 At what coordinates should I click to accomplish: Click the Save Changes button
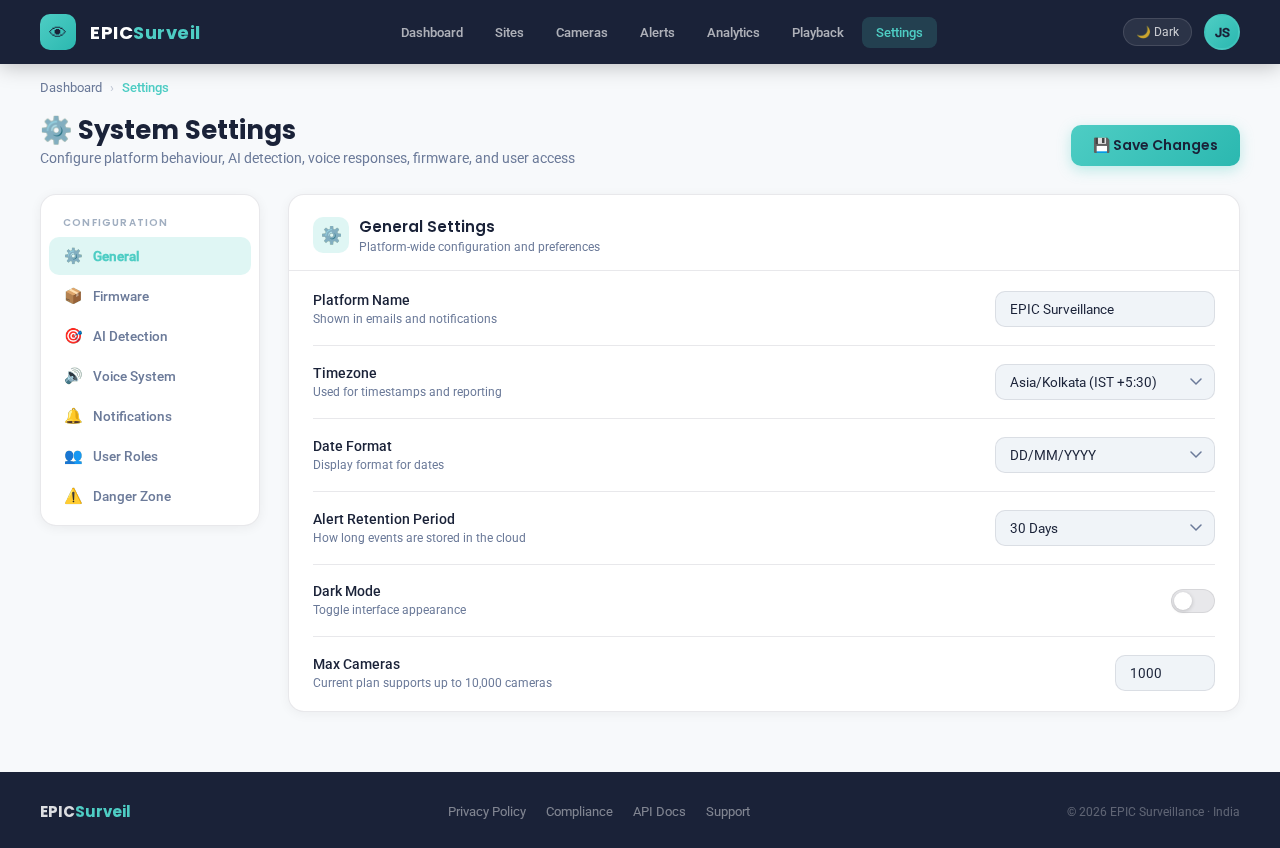tap(1155, 145)
